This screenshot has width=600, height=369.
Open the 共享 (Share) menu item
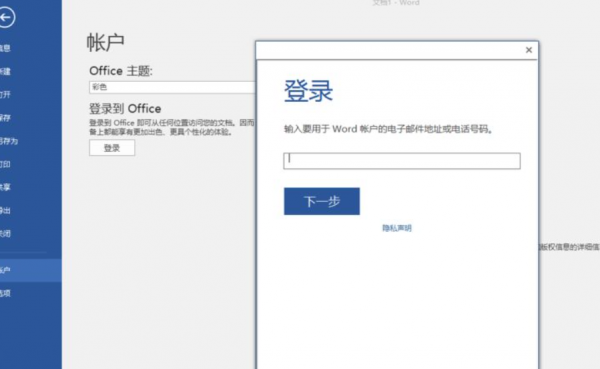click(5, 187)
